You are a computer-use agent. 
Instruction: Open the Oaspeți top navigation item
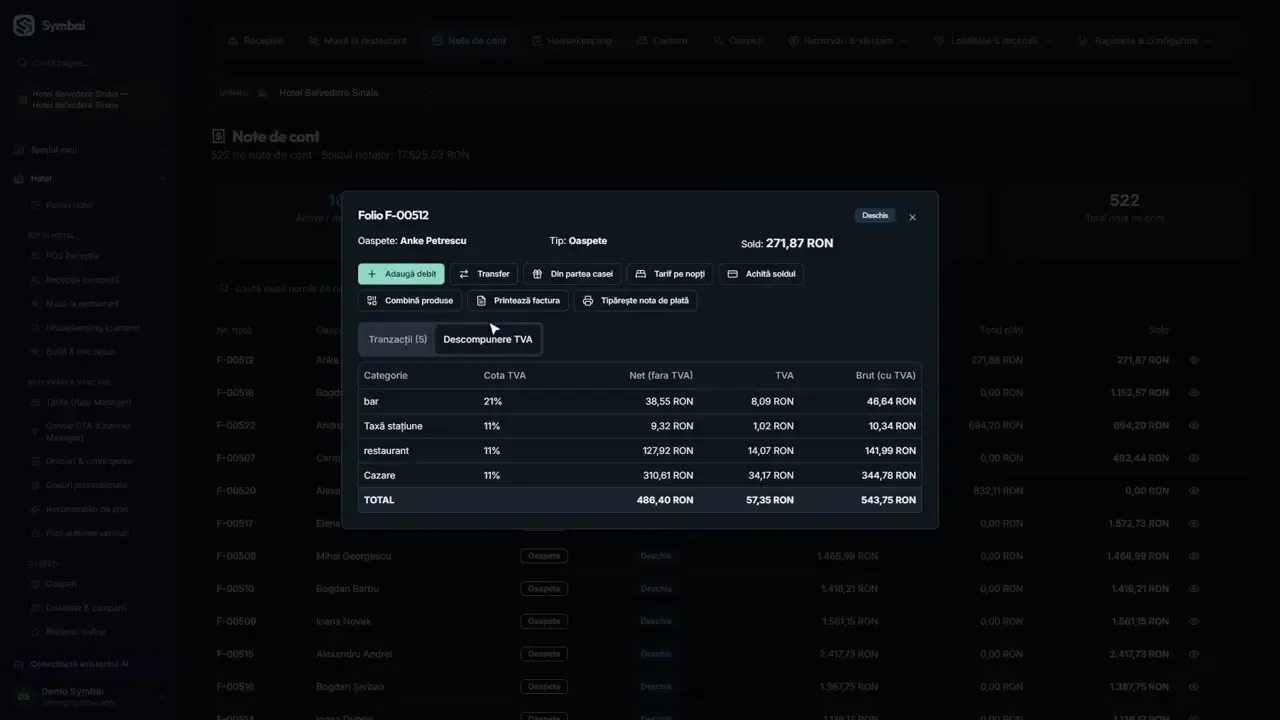pyautogui.click(x=738, y=41)
